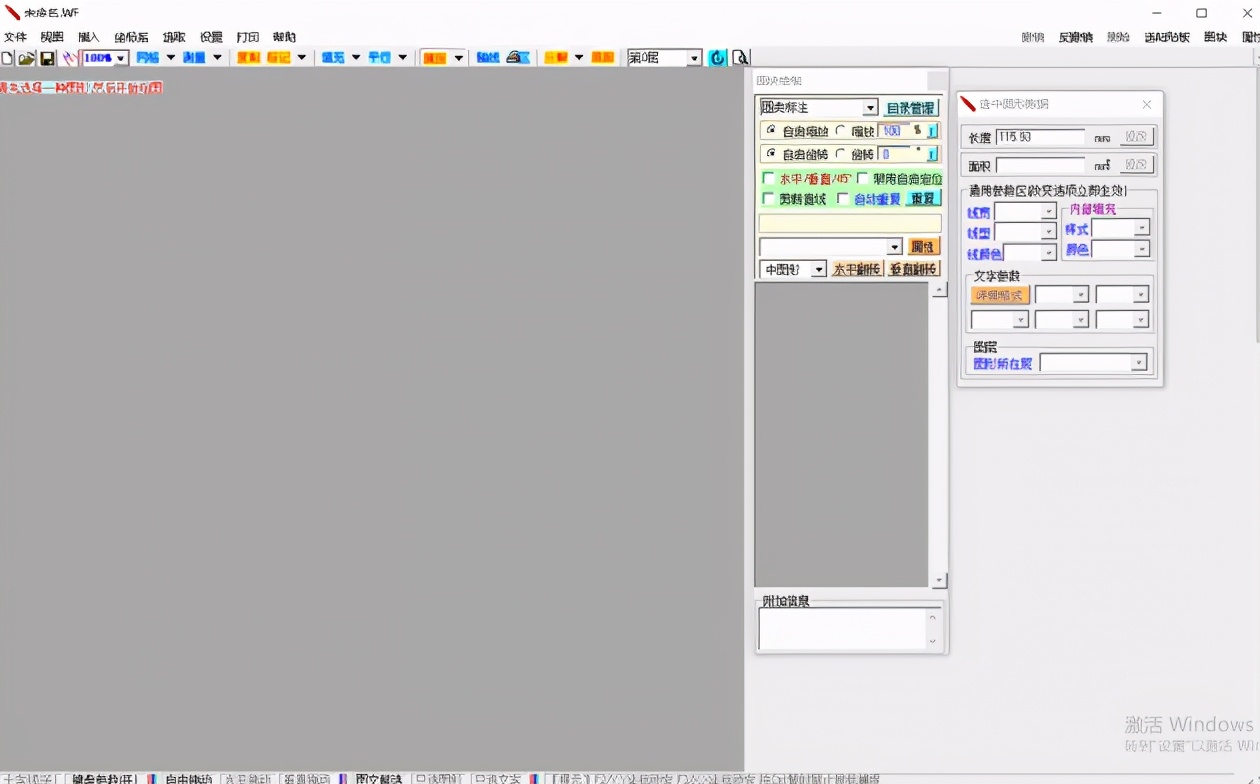Select the 自由缩放 radio button
Screen dimensions: 1260x784
770,130
